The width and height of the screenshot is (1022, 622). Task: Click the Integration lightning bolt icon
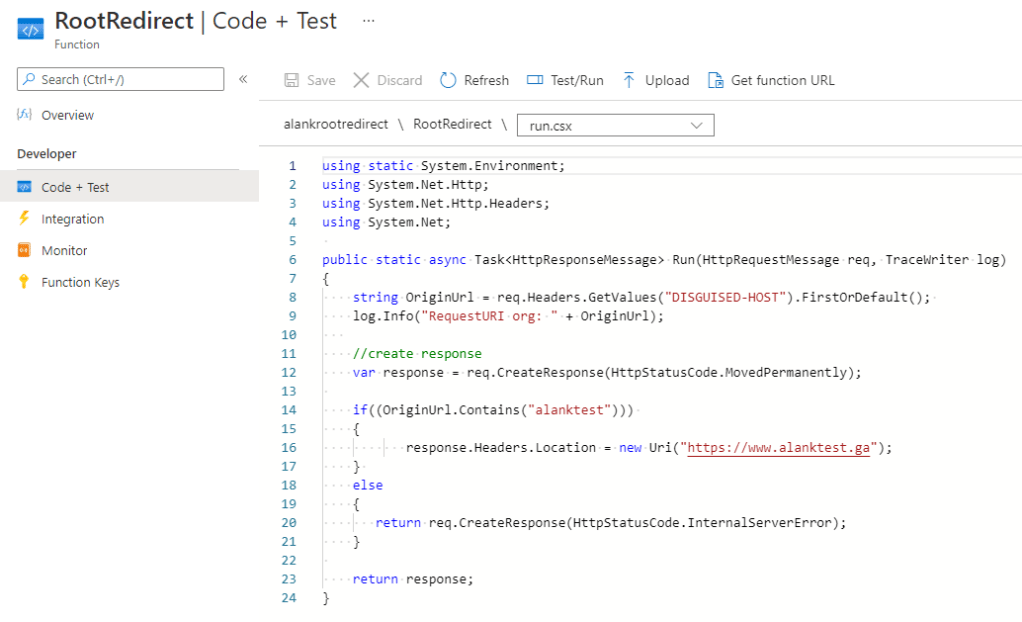[x=25, y=219]
